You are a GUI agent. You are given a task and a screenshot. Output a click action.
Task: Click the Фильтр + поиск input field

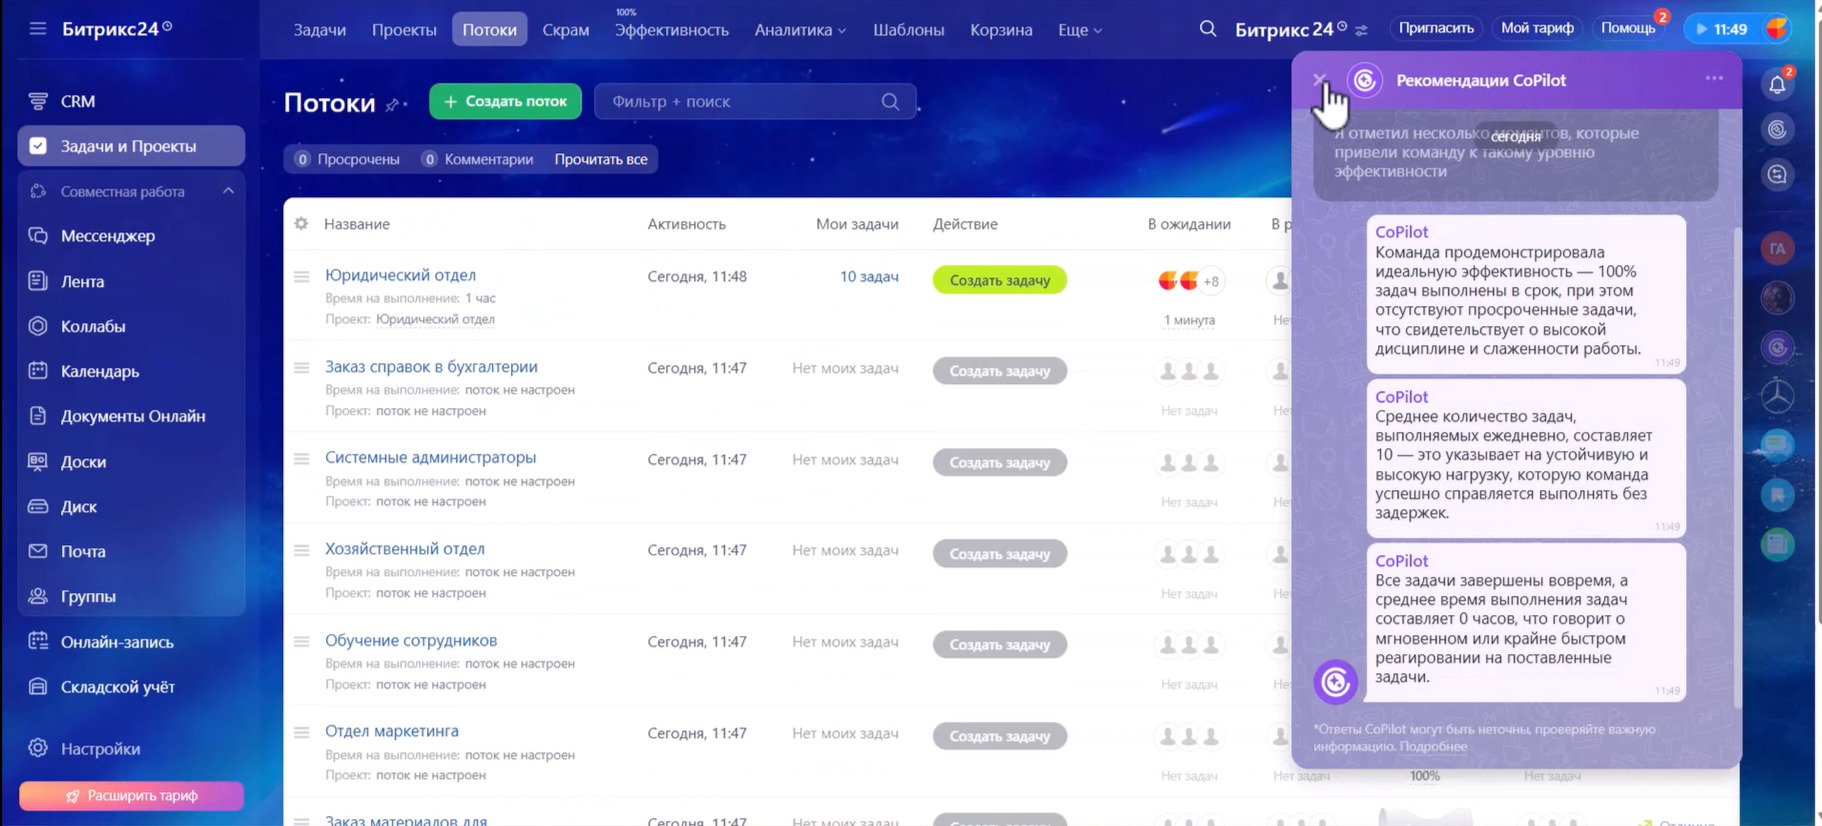click(755, 101)
